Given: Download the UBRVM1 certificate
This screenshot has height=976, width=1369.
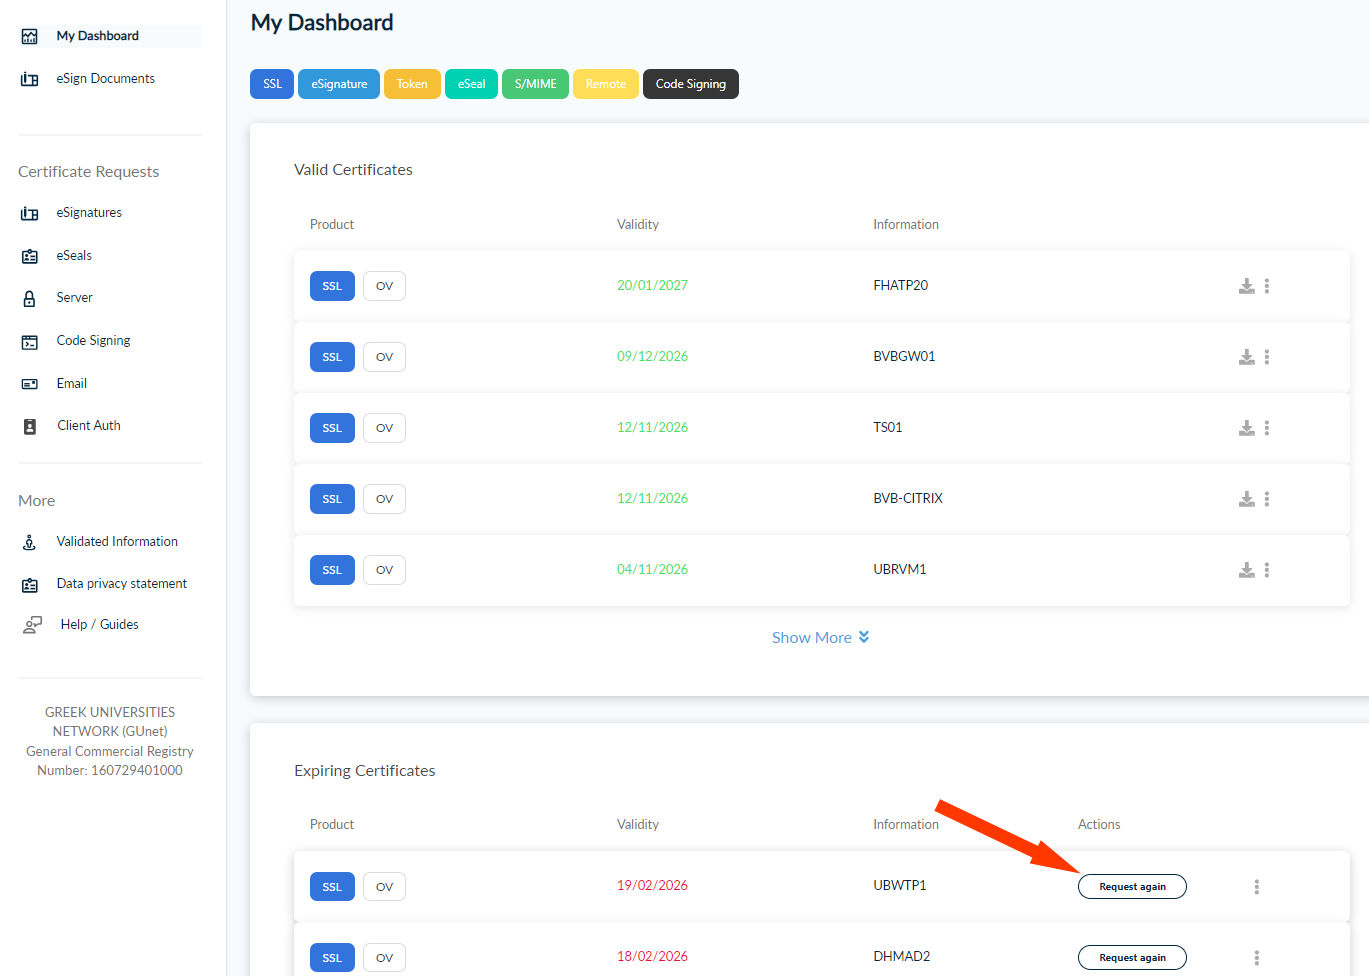Looking at the screenshot, I should coord(1246,570).
